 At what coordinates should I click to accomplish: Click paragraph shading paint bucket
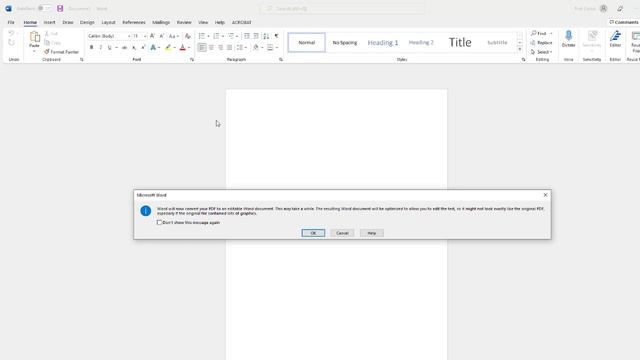tap(256, 48)
